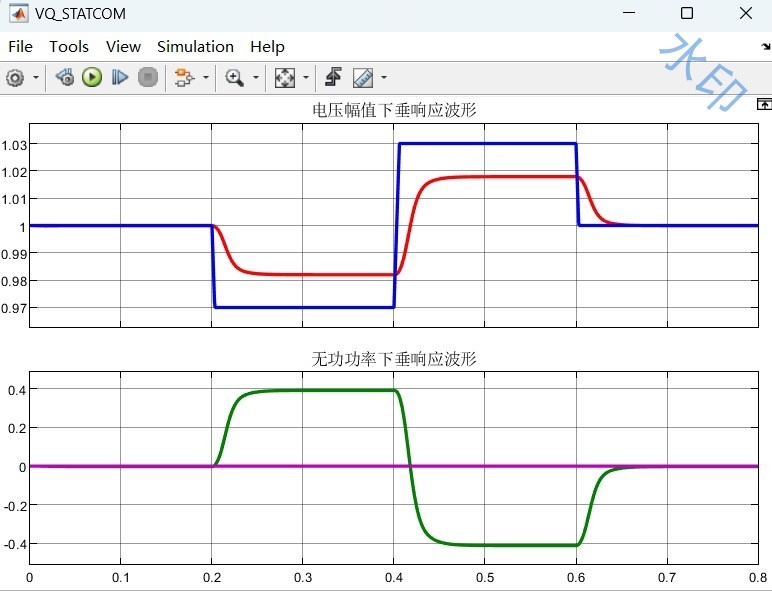Expand the Scale Axes dropdown arrow

305,77
